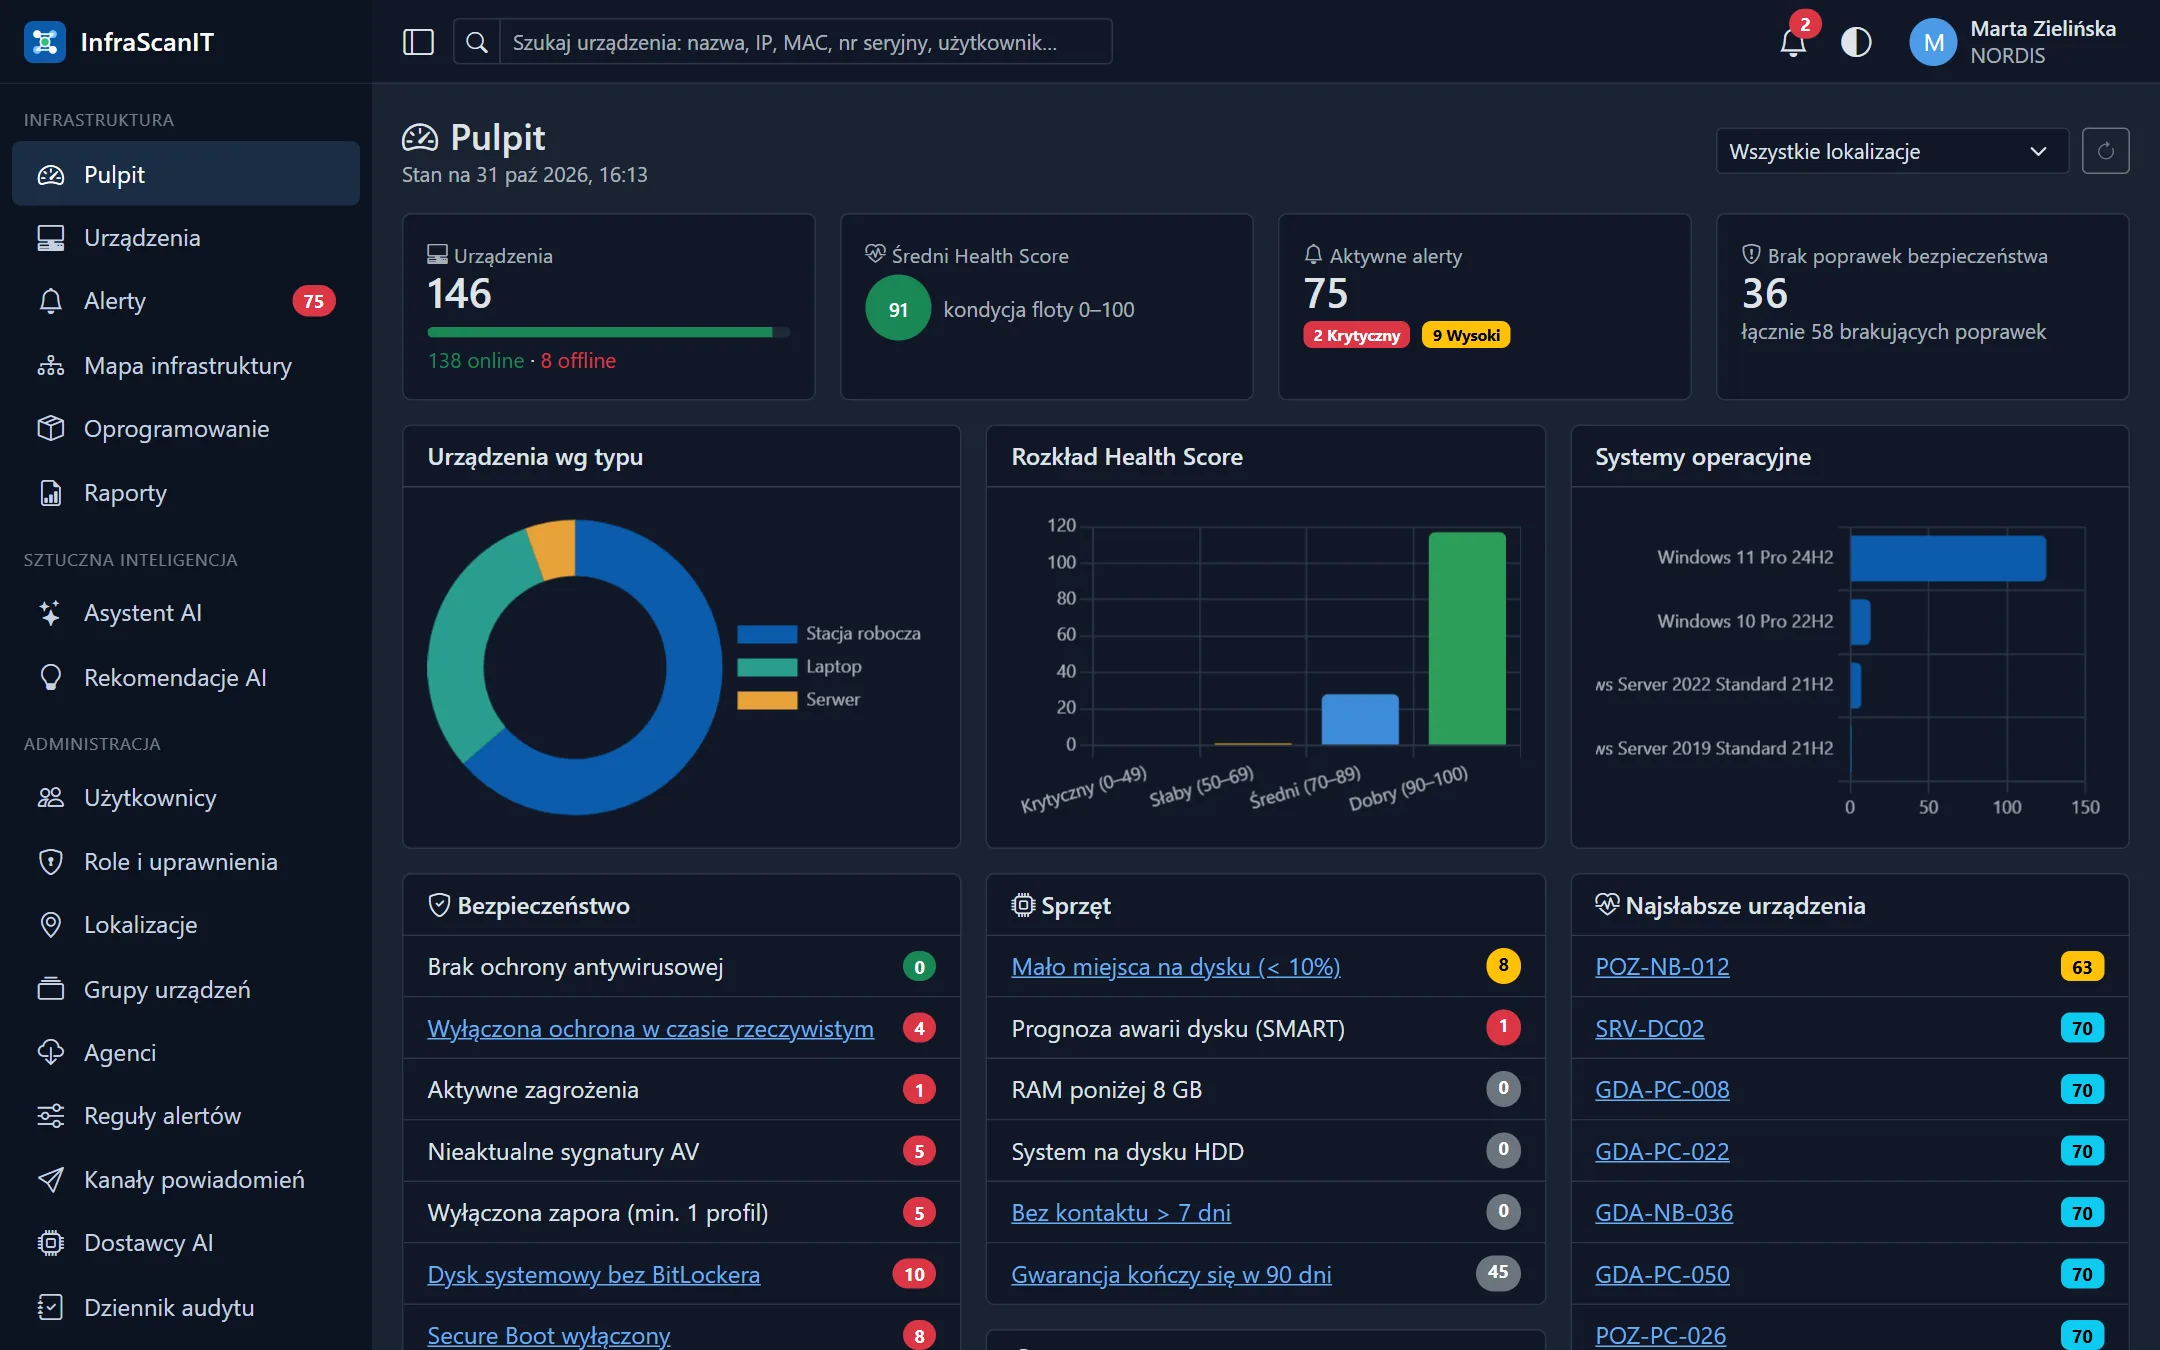Click 'Nieaktualne sygnatury AV' row
Screen dimensions: 2160x1350
681,1152
